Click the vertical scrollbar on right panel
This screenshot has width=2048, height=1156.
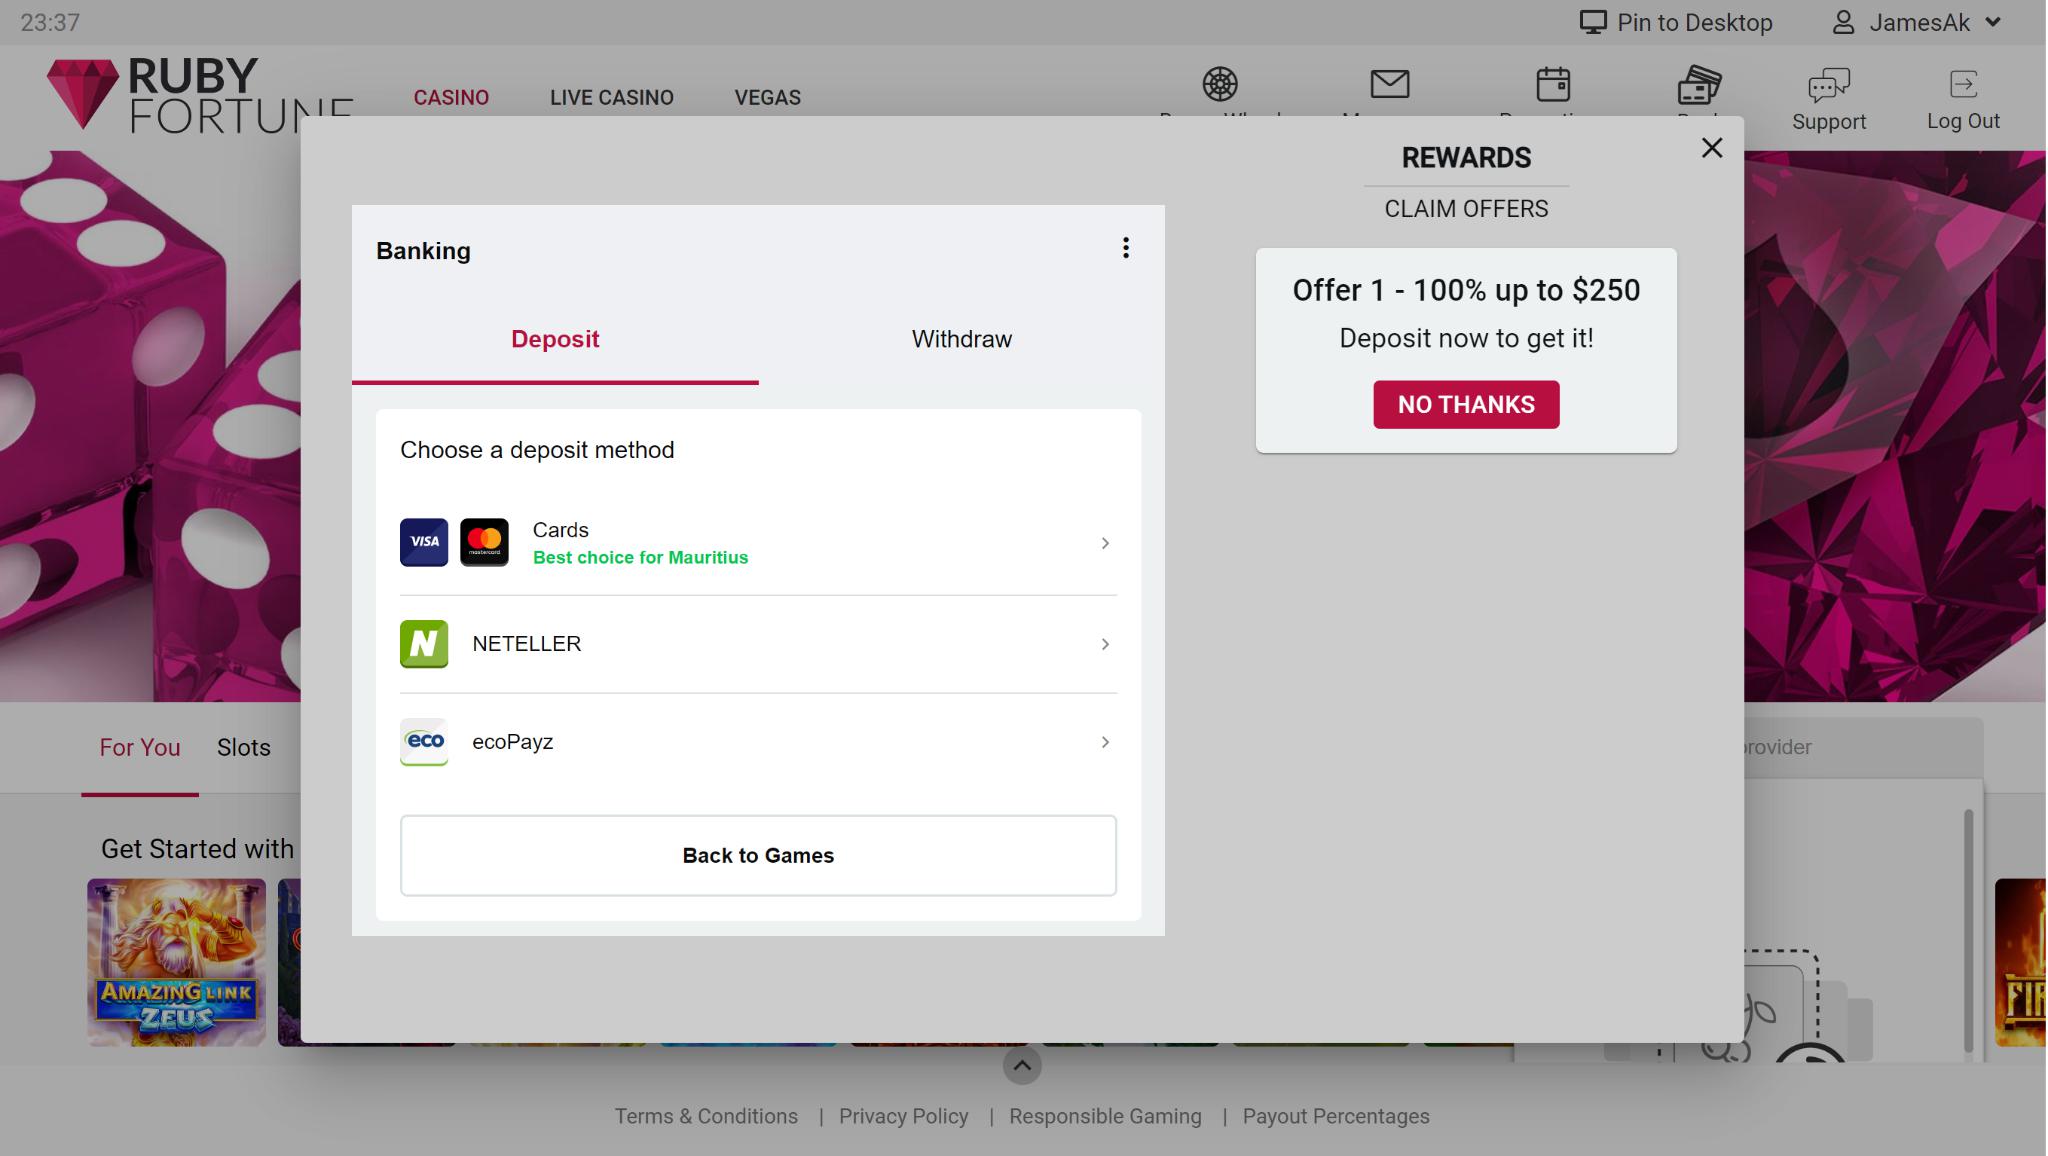point(1968,930)
